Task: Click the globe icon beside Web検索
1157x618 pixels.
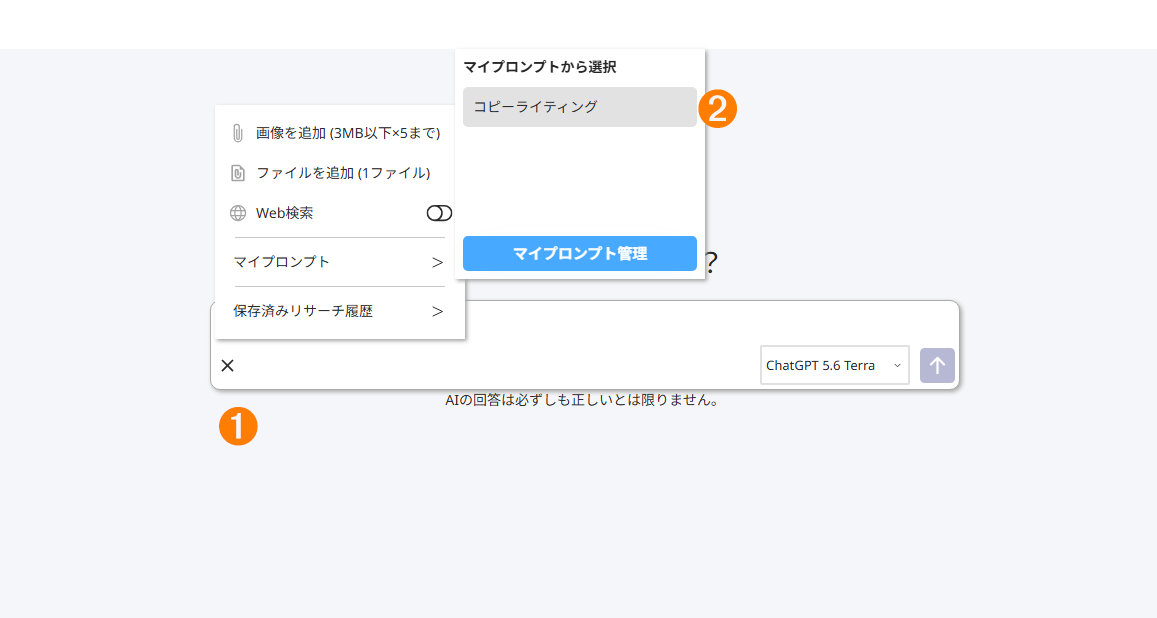Action: tap(238, 213)
